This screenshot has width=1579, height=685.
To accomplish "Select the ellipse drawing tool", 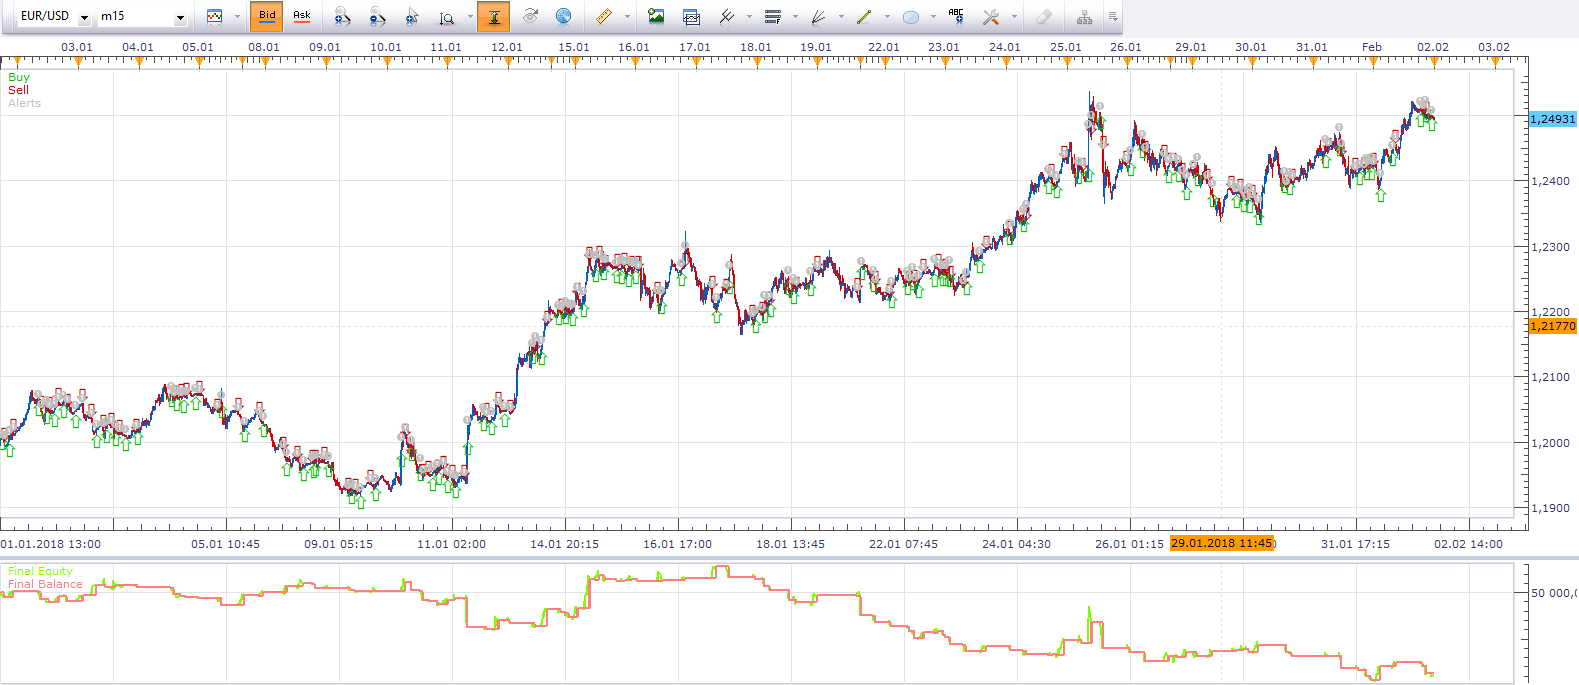I will pyautogui.click(x=911, y=17).
